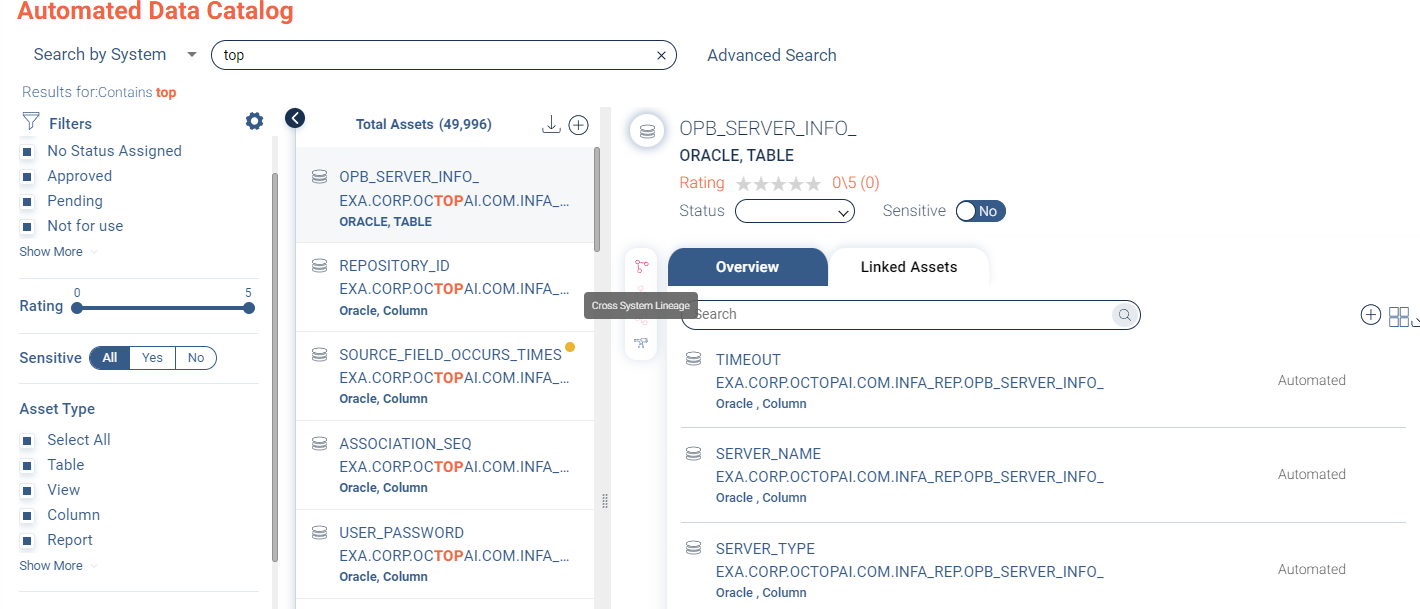This screenshot has height=609, width=1420.
Task: Toggle the Sensitive switch for OPB_SERVER_INFO_
Action: point(980,211)
